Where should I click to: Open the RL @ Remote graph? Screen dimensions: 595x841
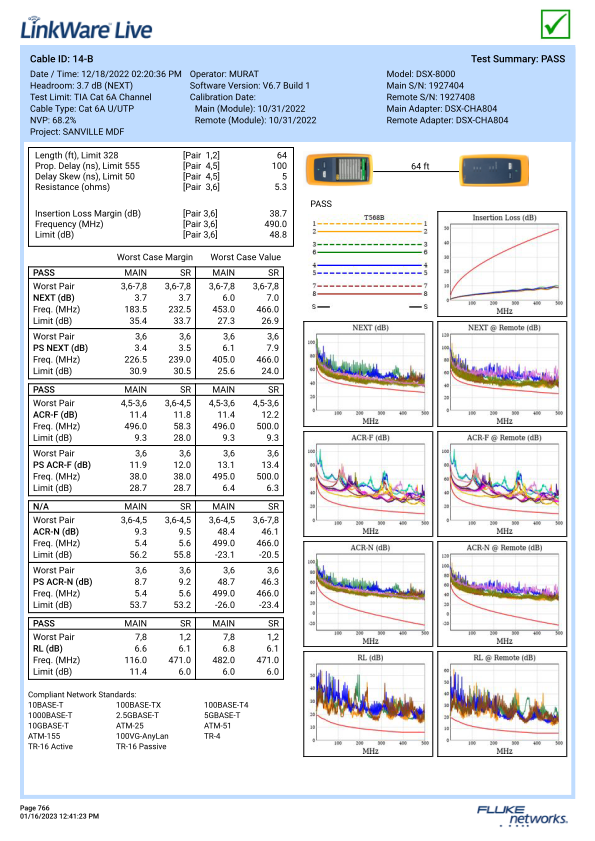click(x=502, y=704)
